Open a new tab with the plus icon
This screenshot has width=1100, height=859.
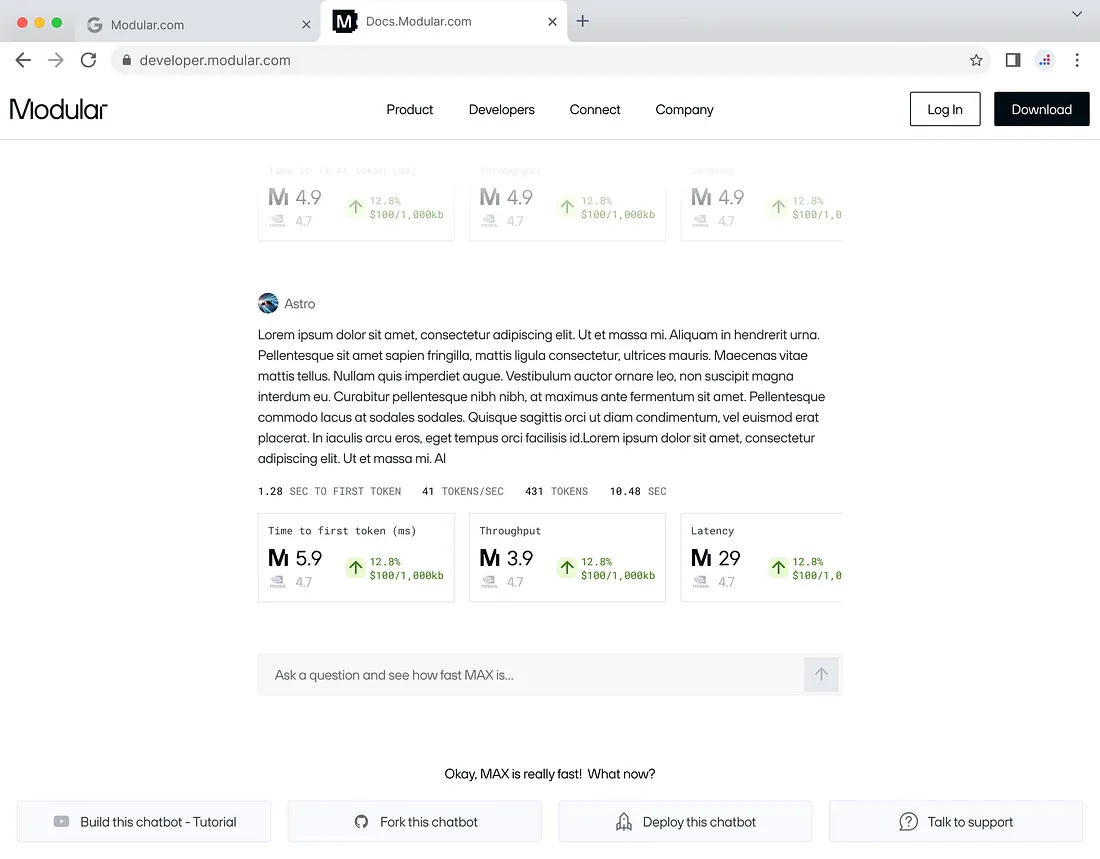(582, 21)
